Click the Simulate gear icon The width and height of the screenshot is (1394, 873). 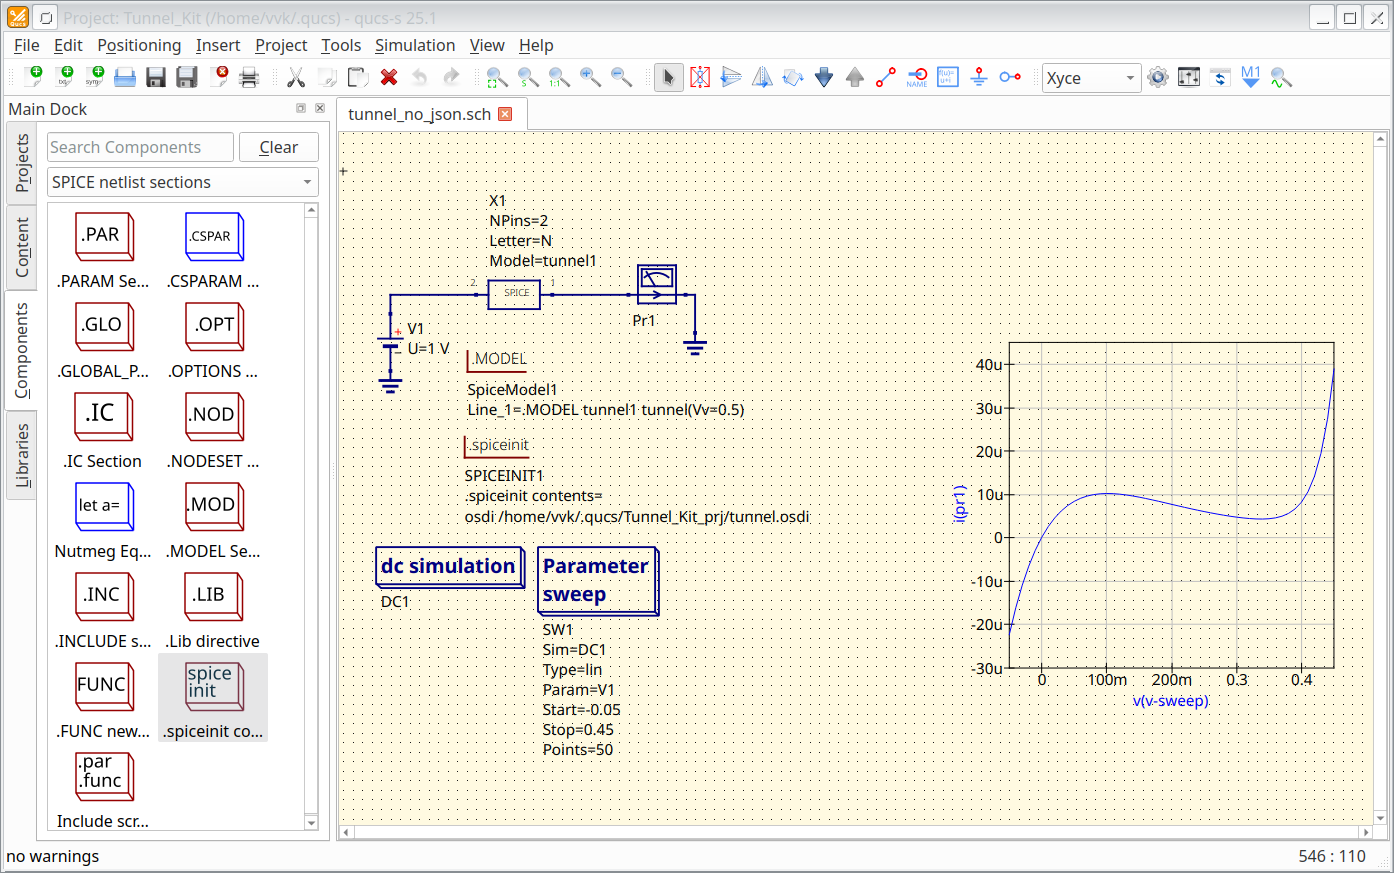pyautogui.click(x=1158, y=78)
